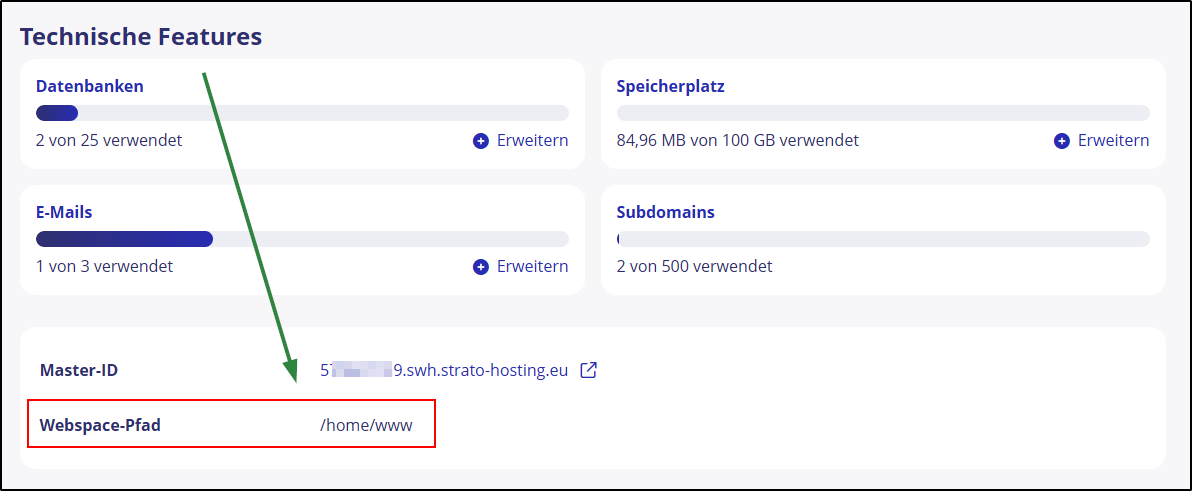This screenshot has width=1192, height=491.
Task: Select the text '2 von 500 verwendet'
Action: tap(694, 267)
